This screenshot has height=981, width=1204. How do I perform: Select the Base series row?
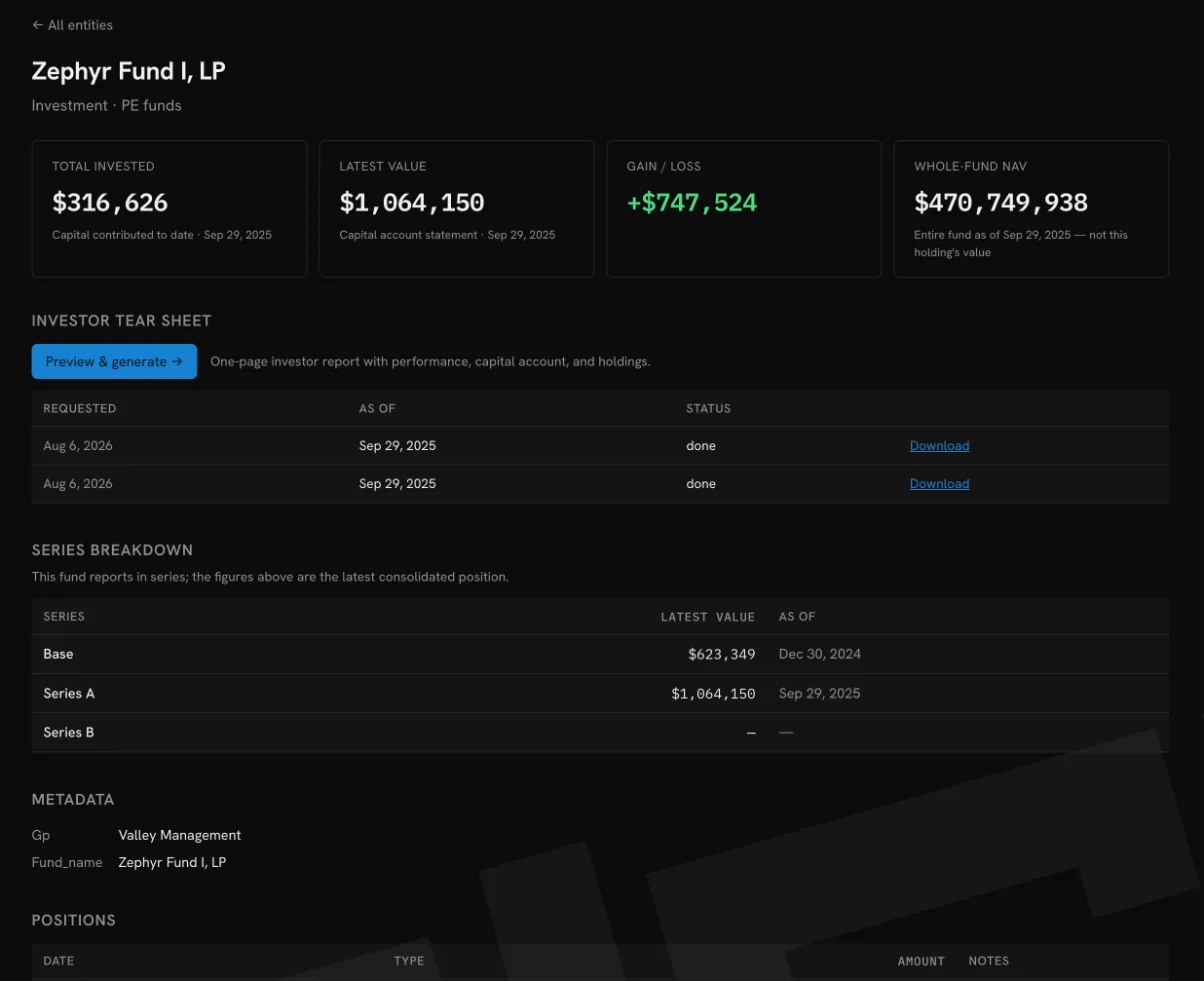pyautogui.click(x=600, y=654)
